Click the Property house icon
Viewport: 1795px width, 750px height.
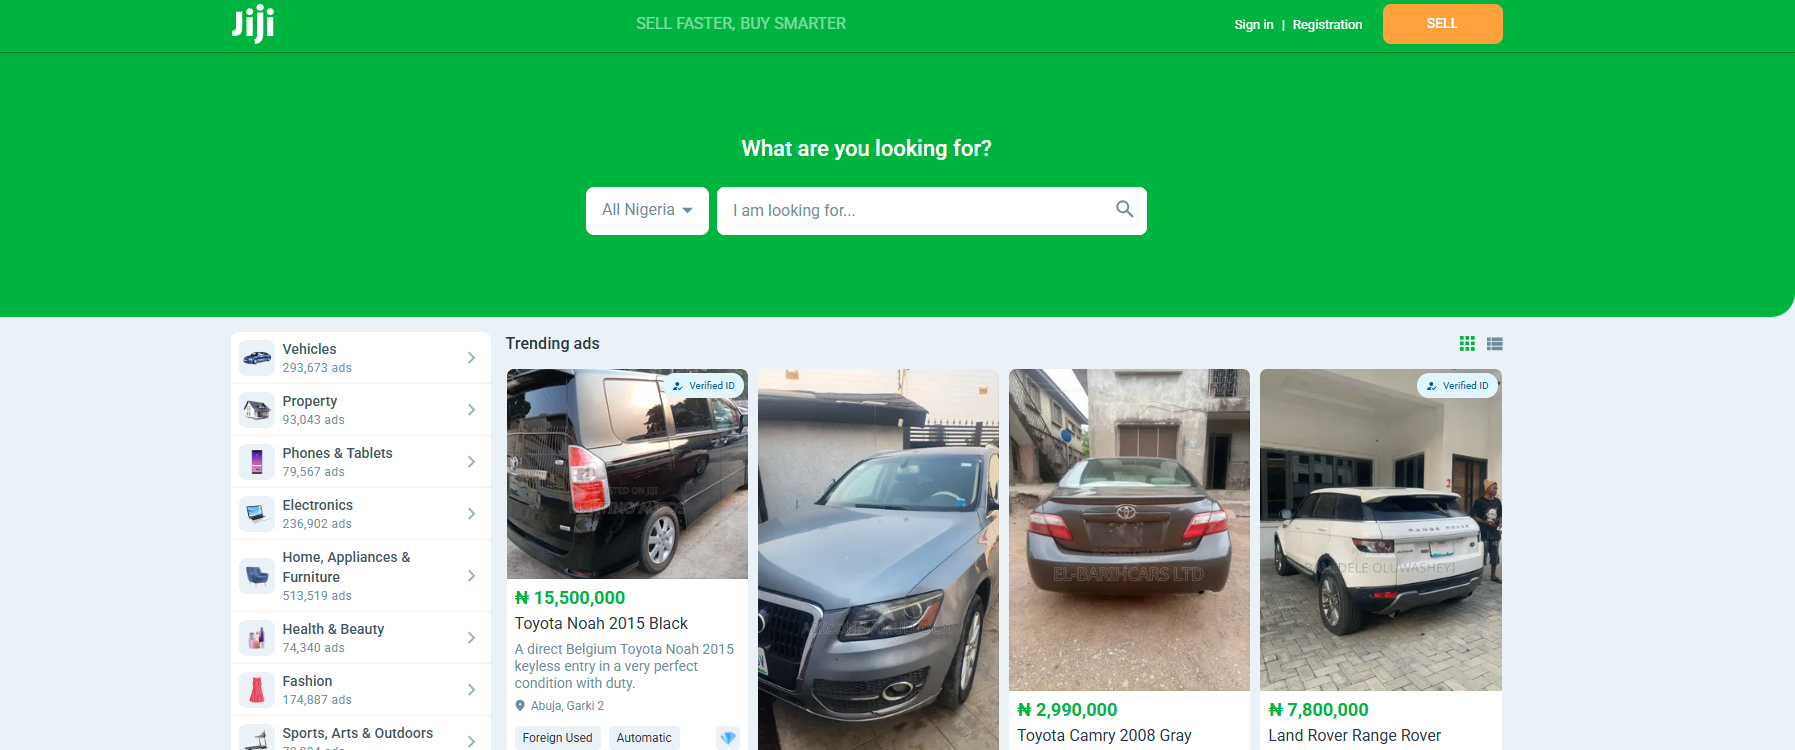257,410
